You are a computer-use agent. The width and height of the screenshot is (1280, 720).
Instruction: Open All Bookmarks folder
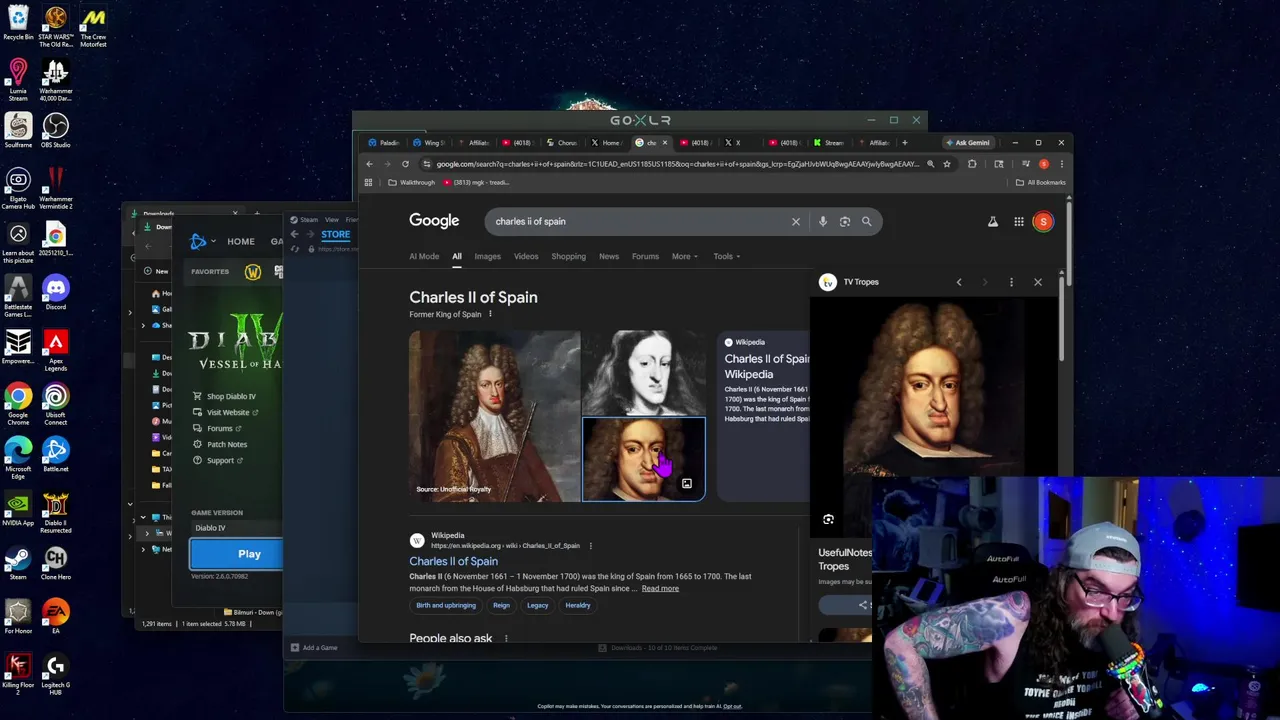[x=1041, y=183]
